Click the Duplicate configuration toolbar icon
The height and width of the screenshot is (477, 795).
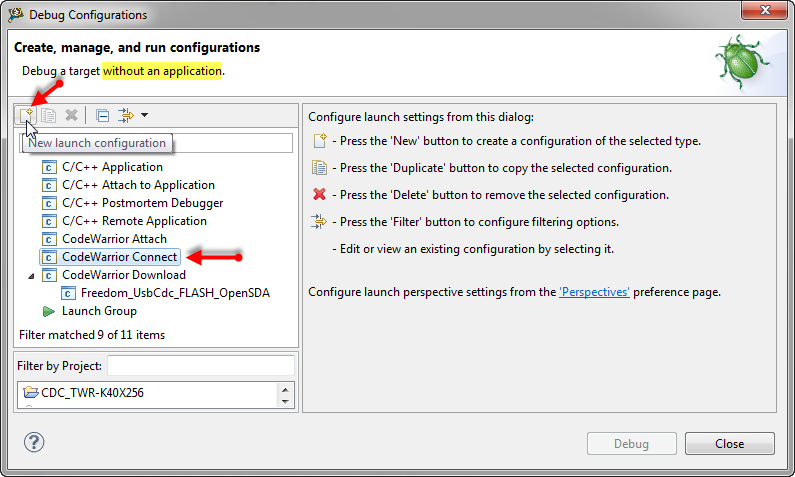[x=48, y=116]
